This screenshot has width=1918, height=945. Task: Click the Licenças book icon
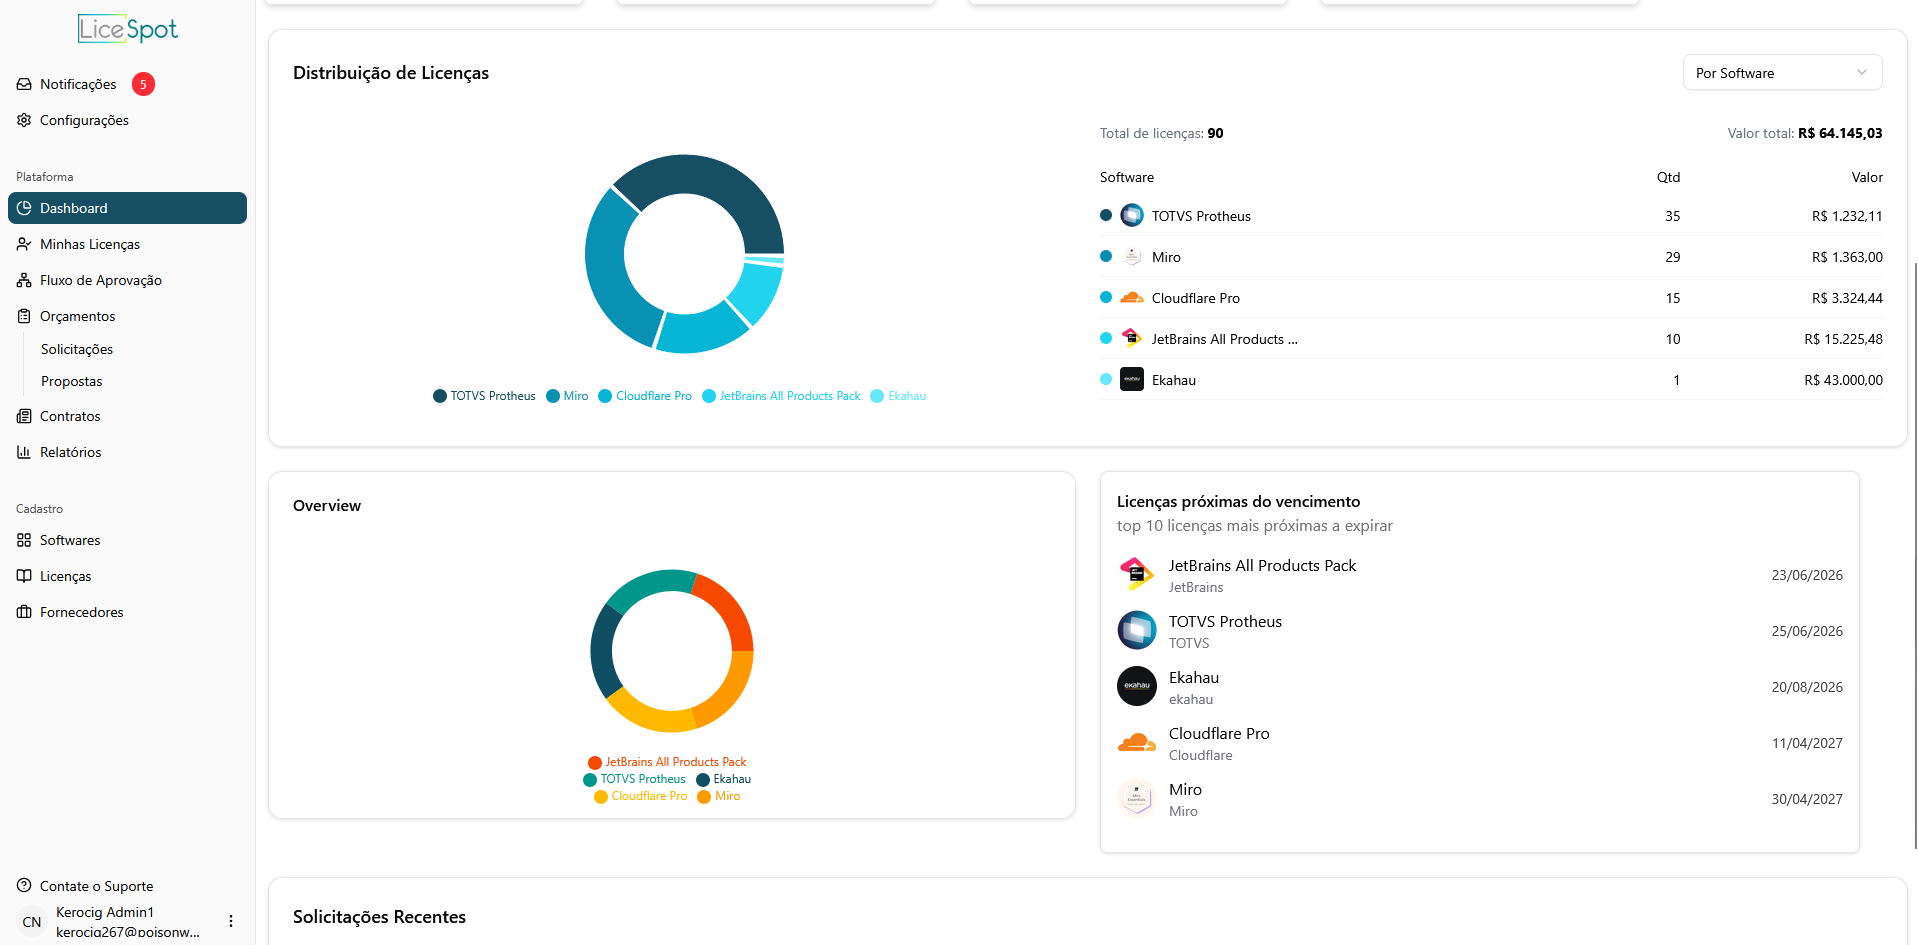[x=24, y=576]
